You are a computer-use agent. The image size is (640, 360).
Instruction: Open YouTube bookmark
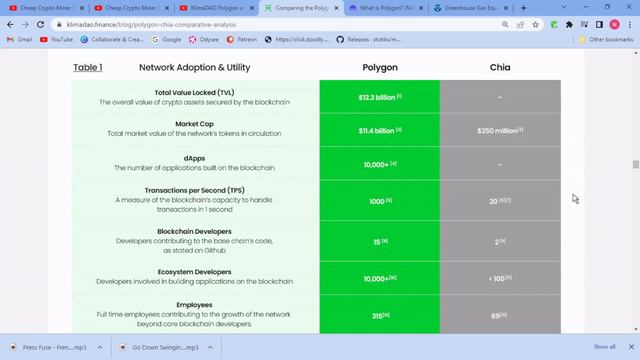click(56, 40)
